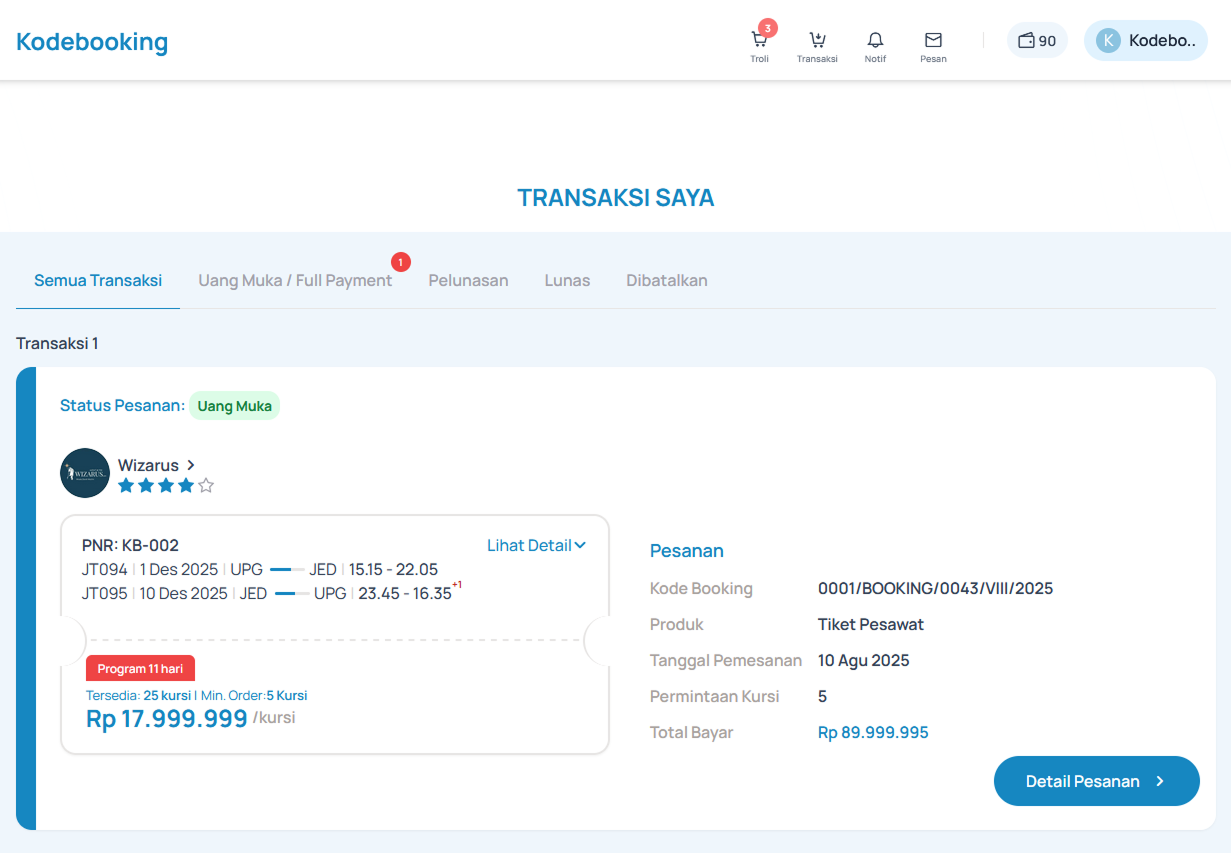Switch to Uang Muka / Full Payment tab
The height and width of the screenshot is (853, 1231).
[x=295, y=280]
